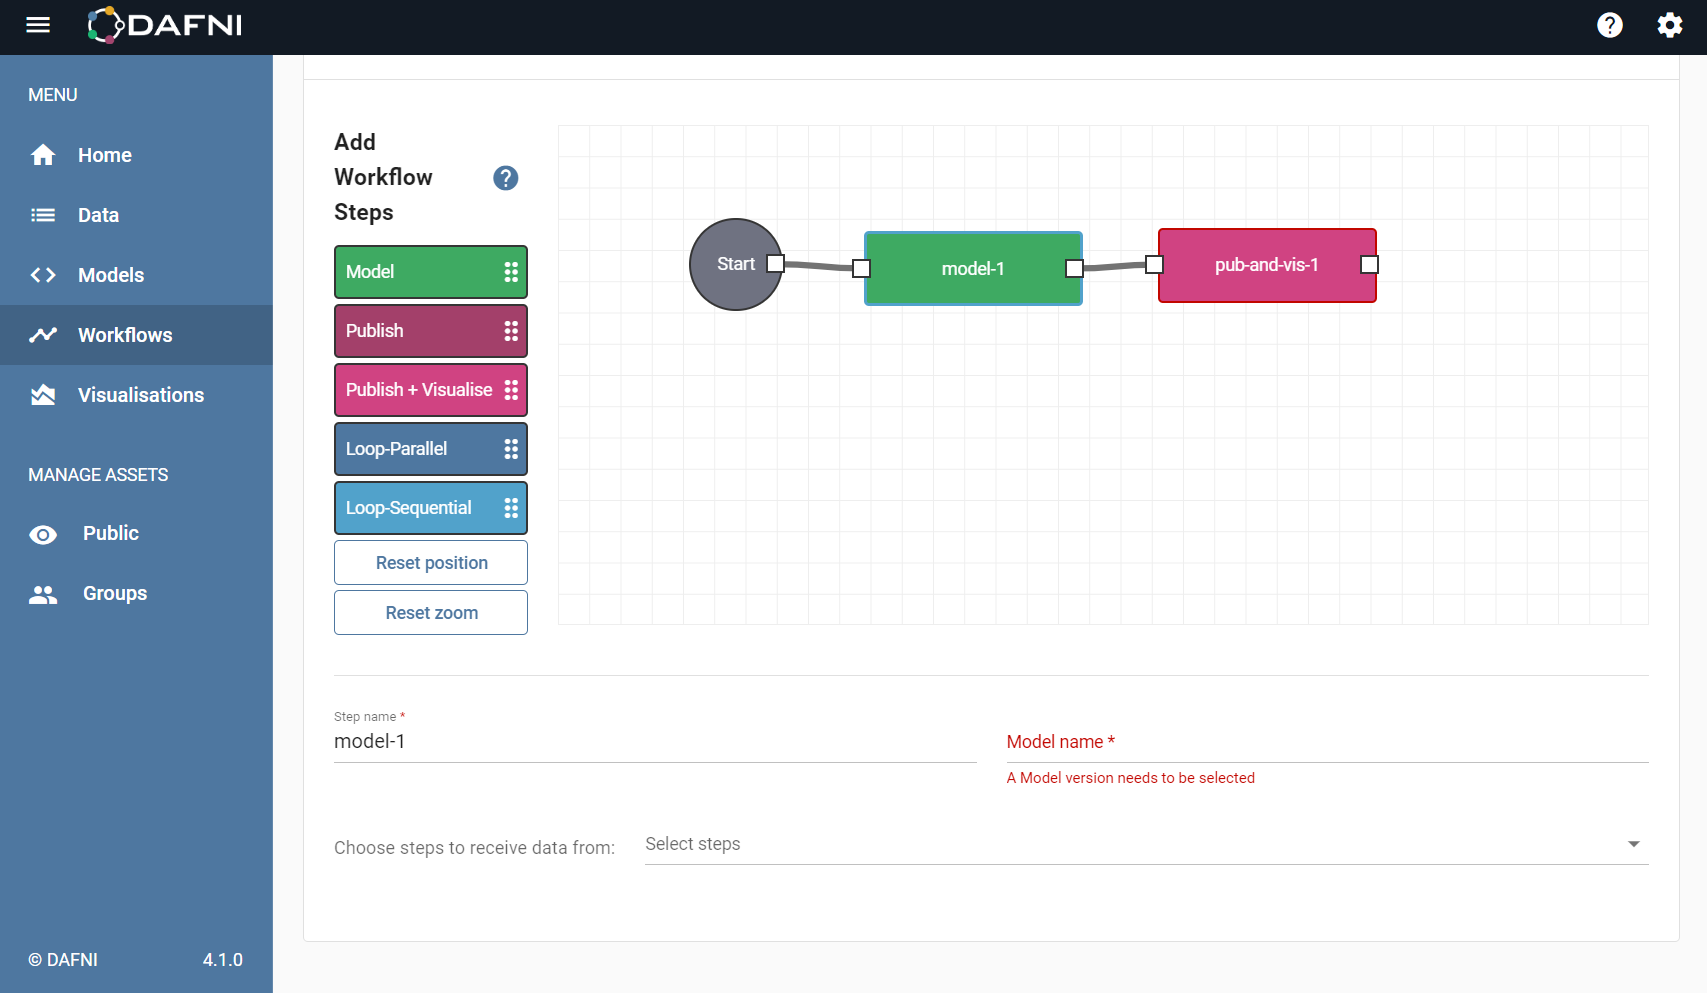Click the Home house icon in sidebar
The image size is (1707, 993).
click(43, 155)
